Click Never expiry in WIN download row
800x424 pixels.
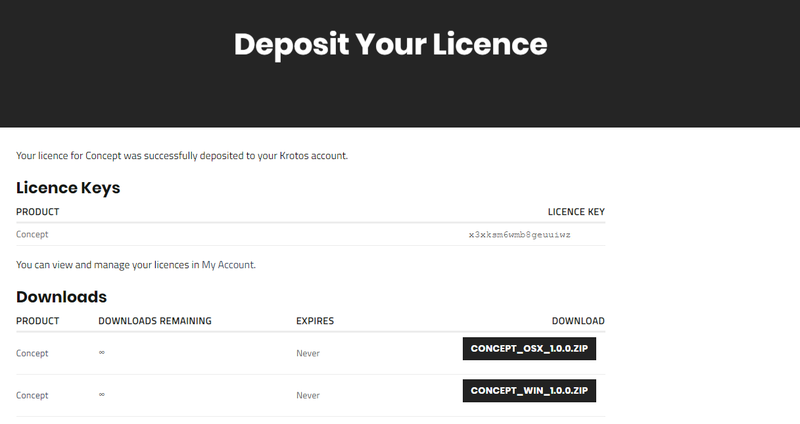click(x=307, y=395)
